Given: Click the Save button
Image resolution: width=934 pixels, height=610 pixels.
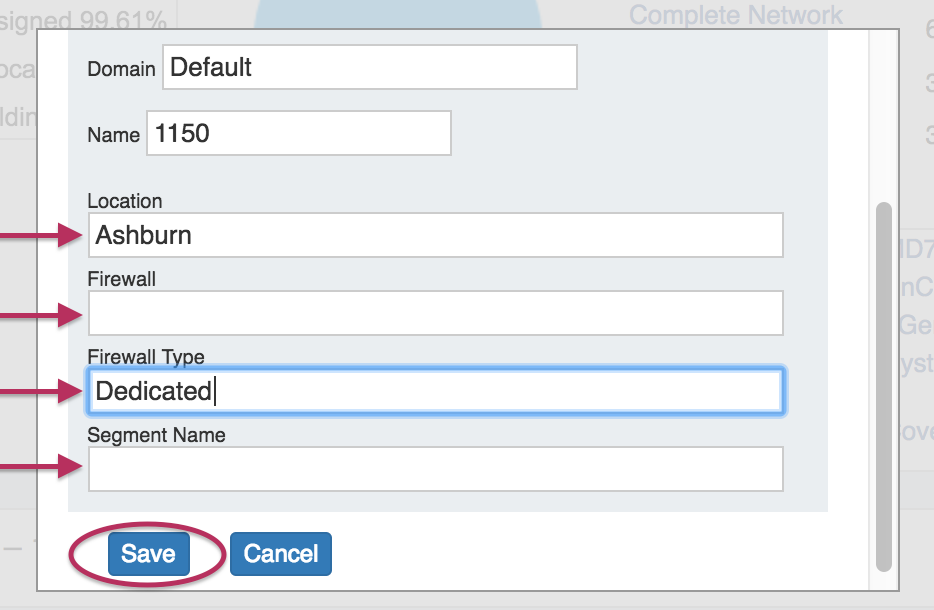Looking at the screenshot, I should pos(148,554).
